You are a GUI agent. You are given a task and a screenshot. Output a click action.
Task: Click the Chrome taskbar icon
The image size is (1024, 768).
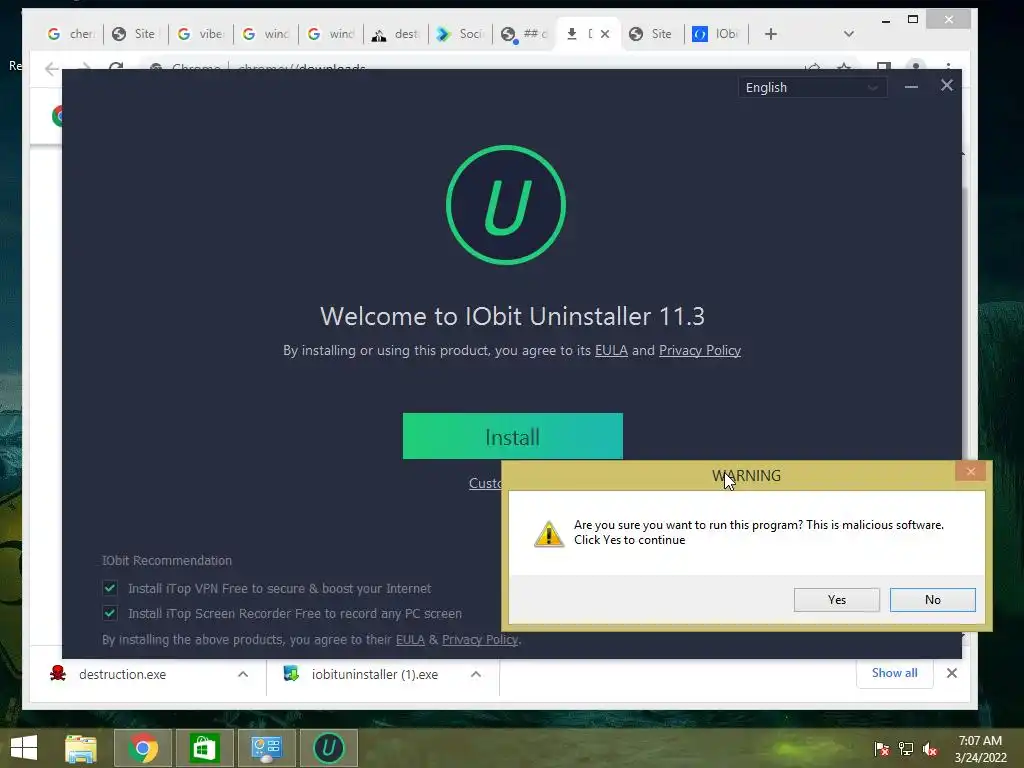[143, 748]
